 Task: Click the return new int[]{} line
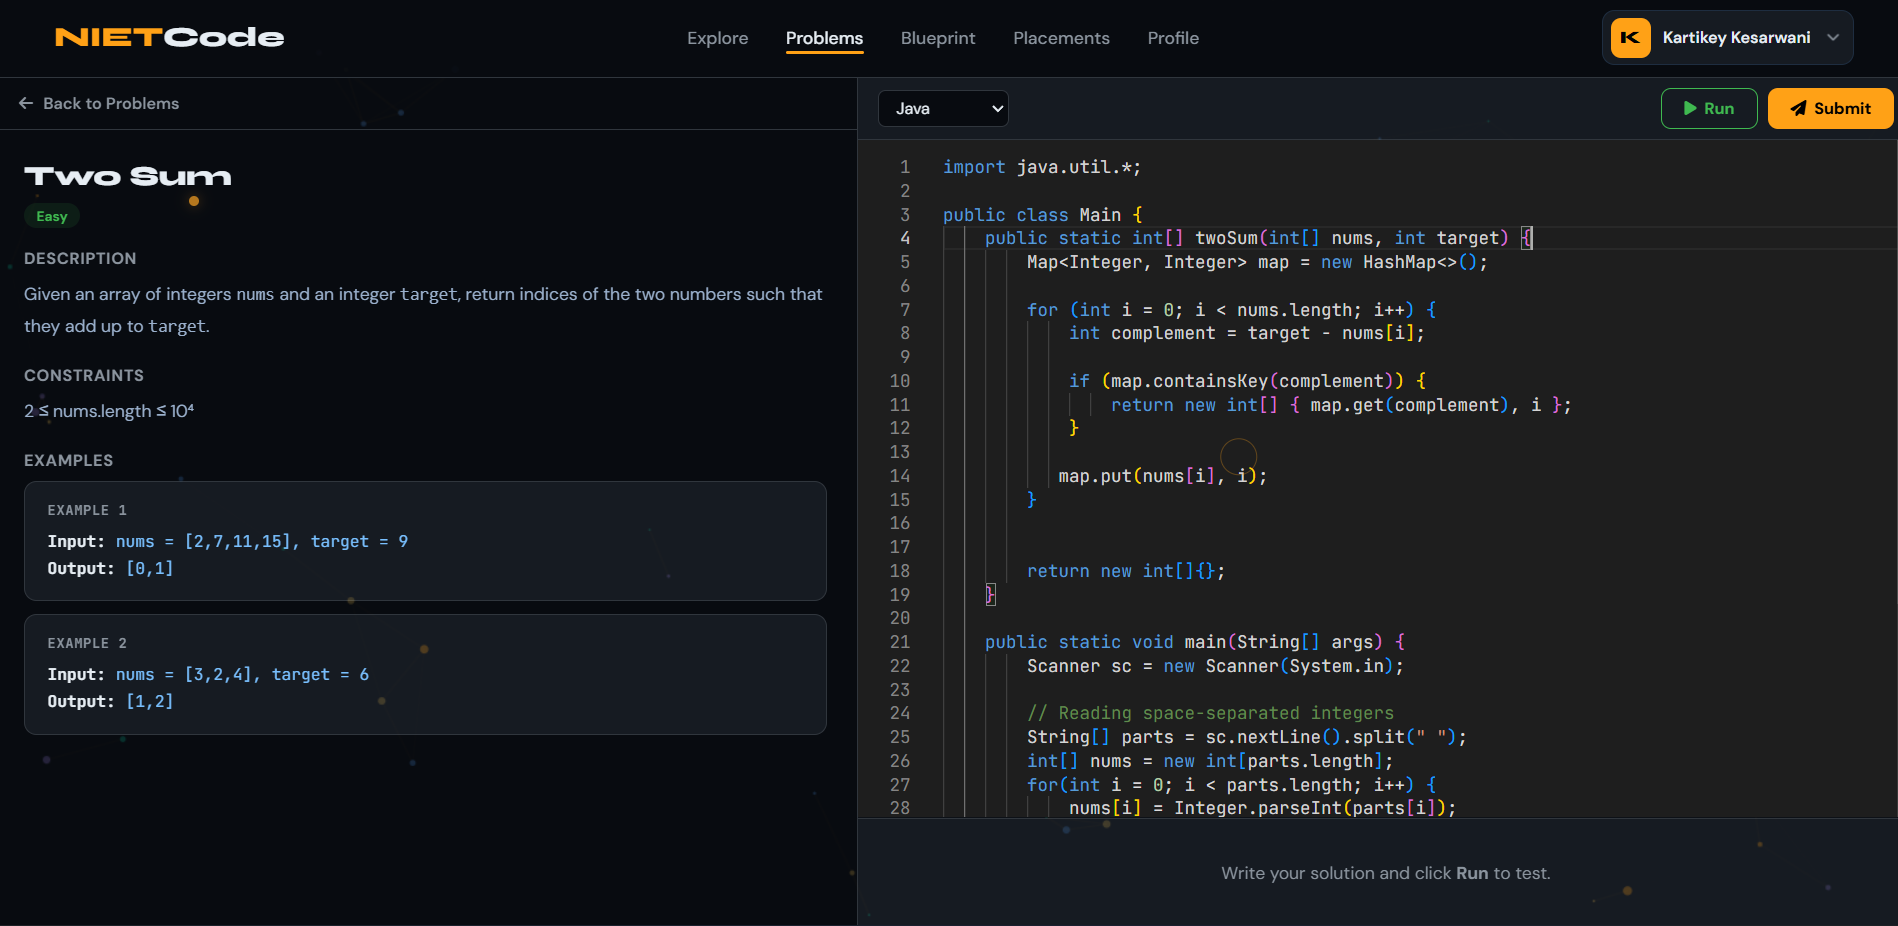pos(1126,571)
